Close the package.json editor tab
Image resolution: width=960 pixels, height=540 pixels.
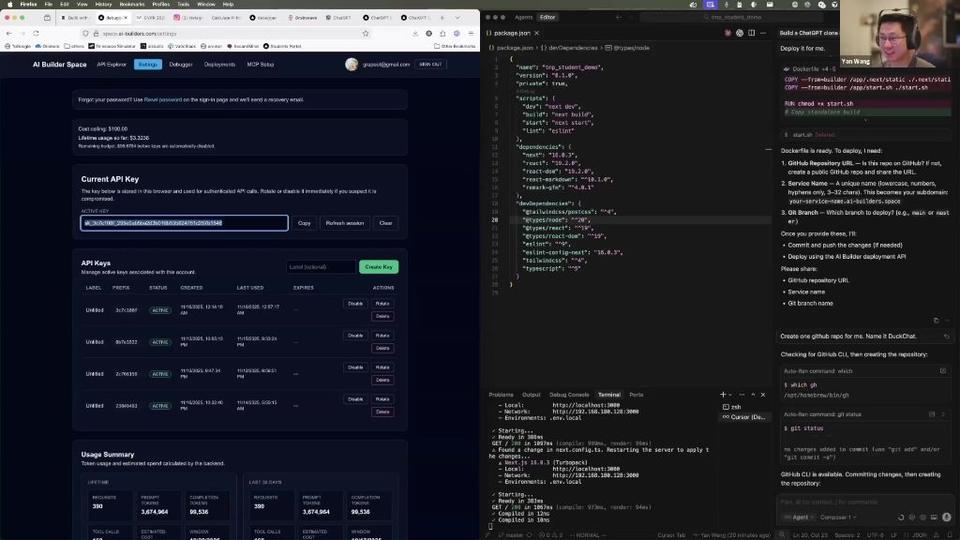pyautogui.click(x=537, y=33)
